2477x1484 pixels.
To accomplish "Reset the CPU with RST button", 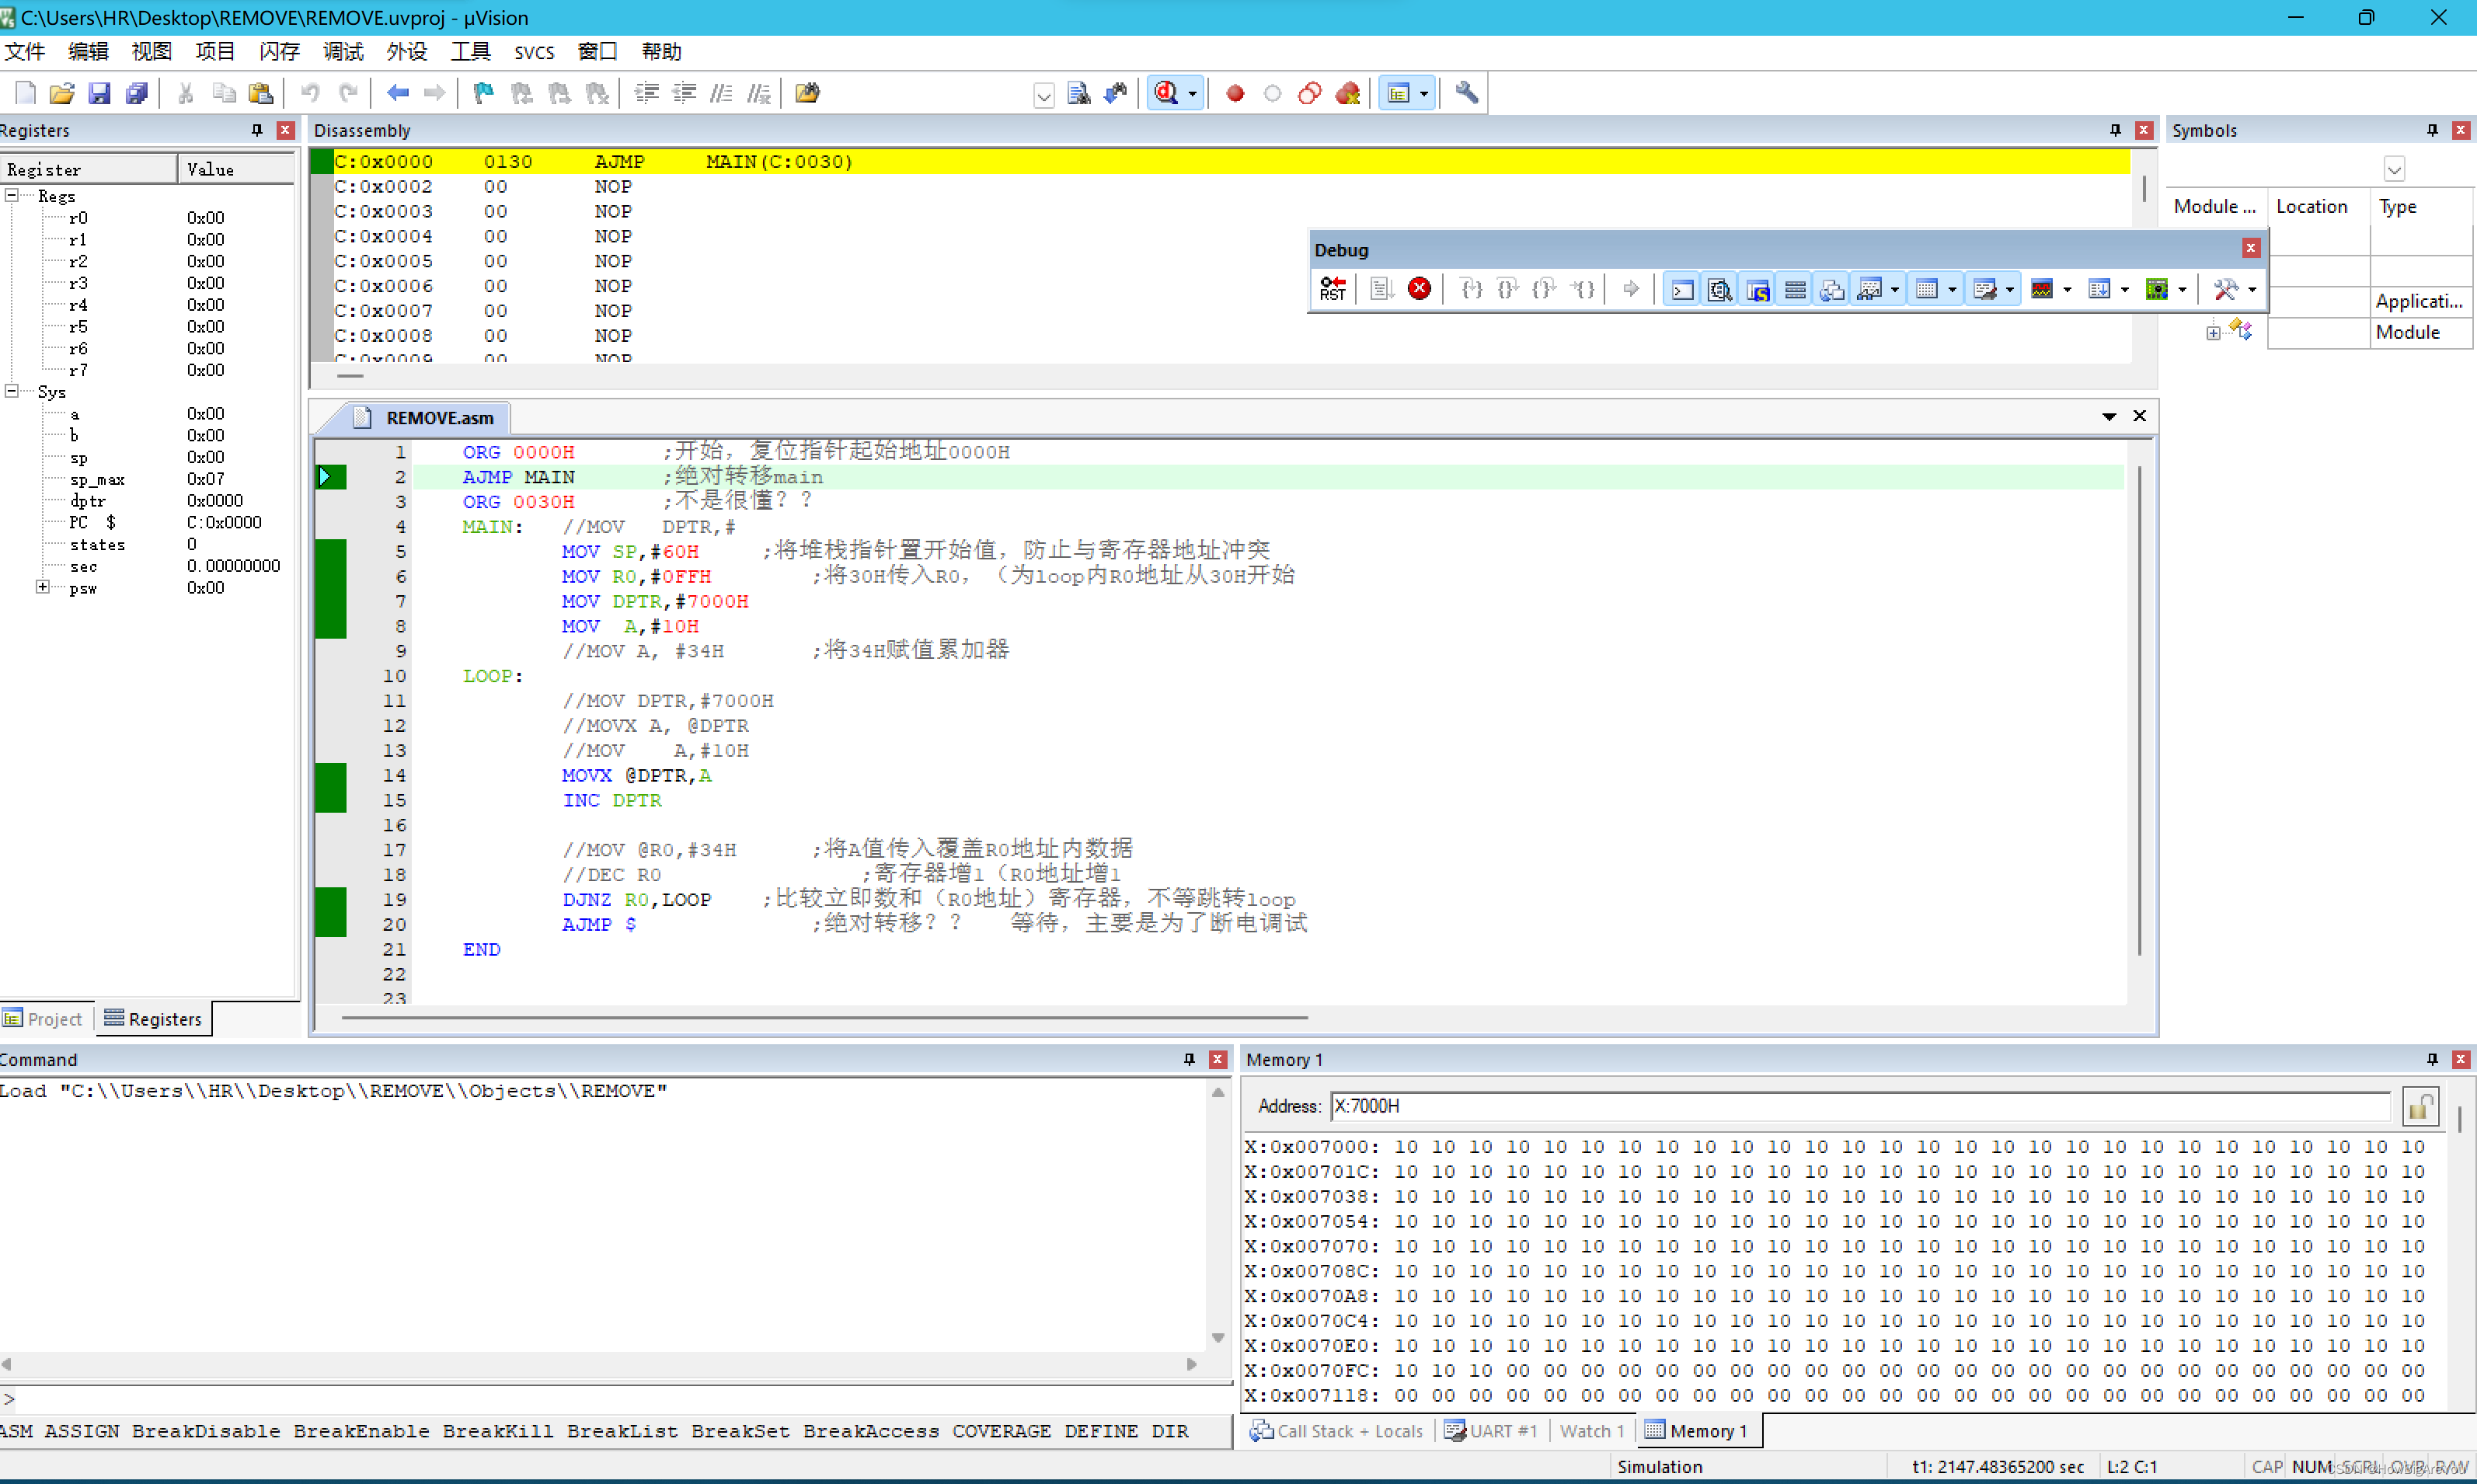I will (x=1332, y=289).
